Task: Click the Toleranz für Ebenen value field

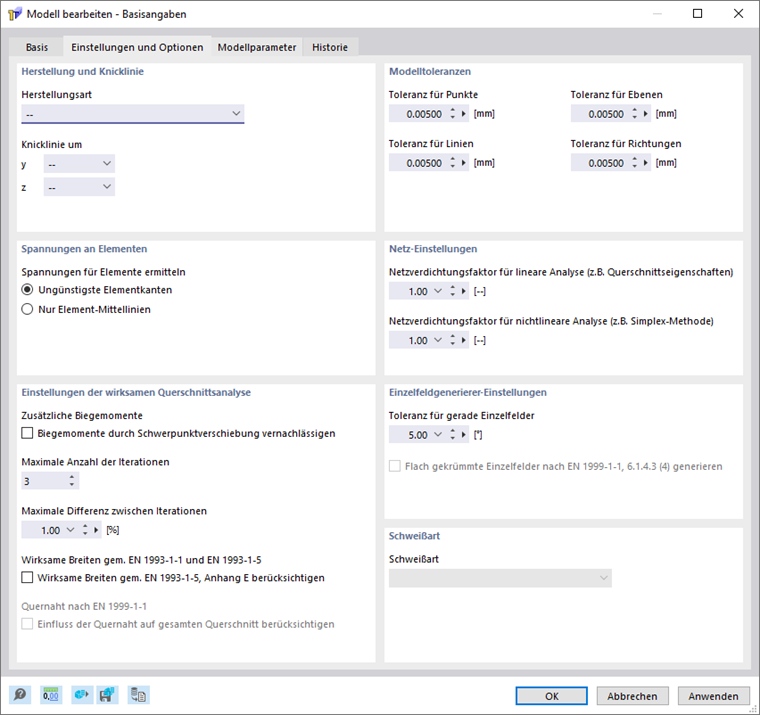Action: [601, 114]
